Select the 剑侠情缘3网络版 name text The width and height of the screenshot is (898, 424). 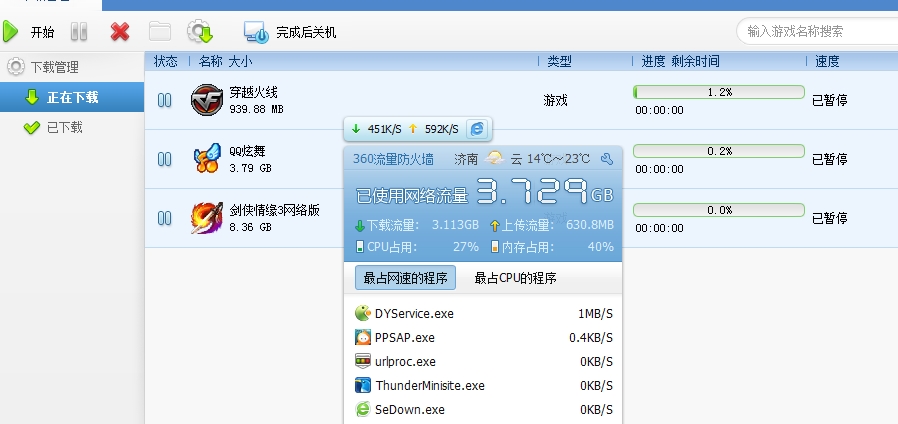274,210
